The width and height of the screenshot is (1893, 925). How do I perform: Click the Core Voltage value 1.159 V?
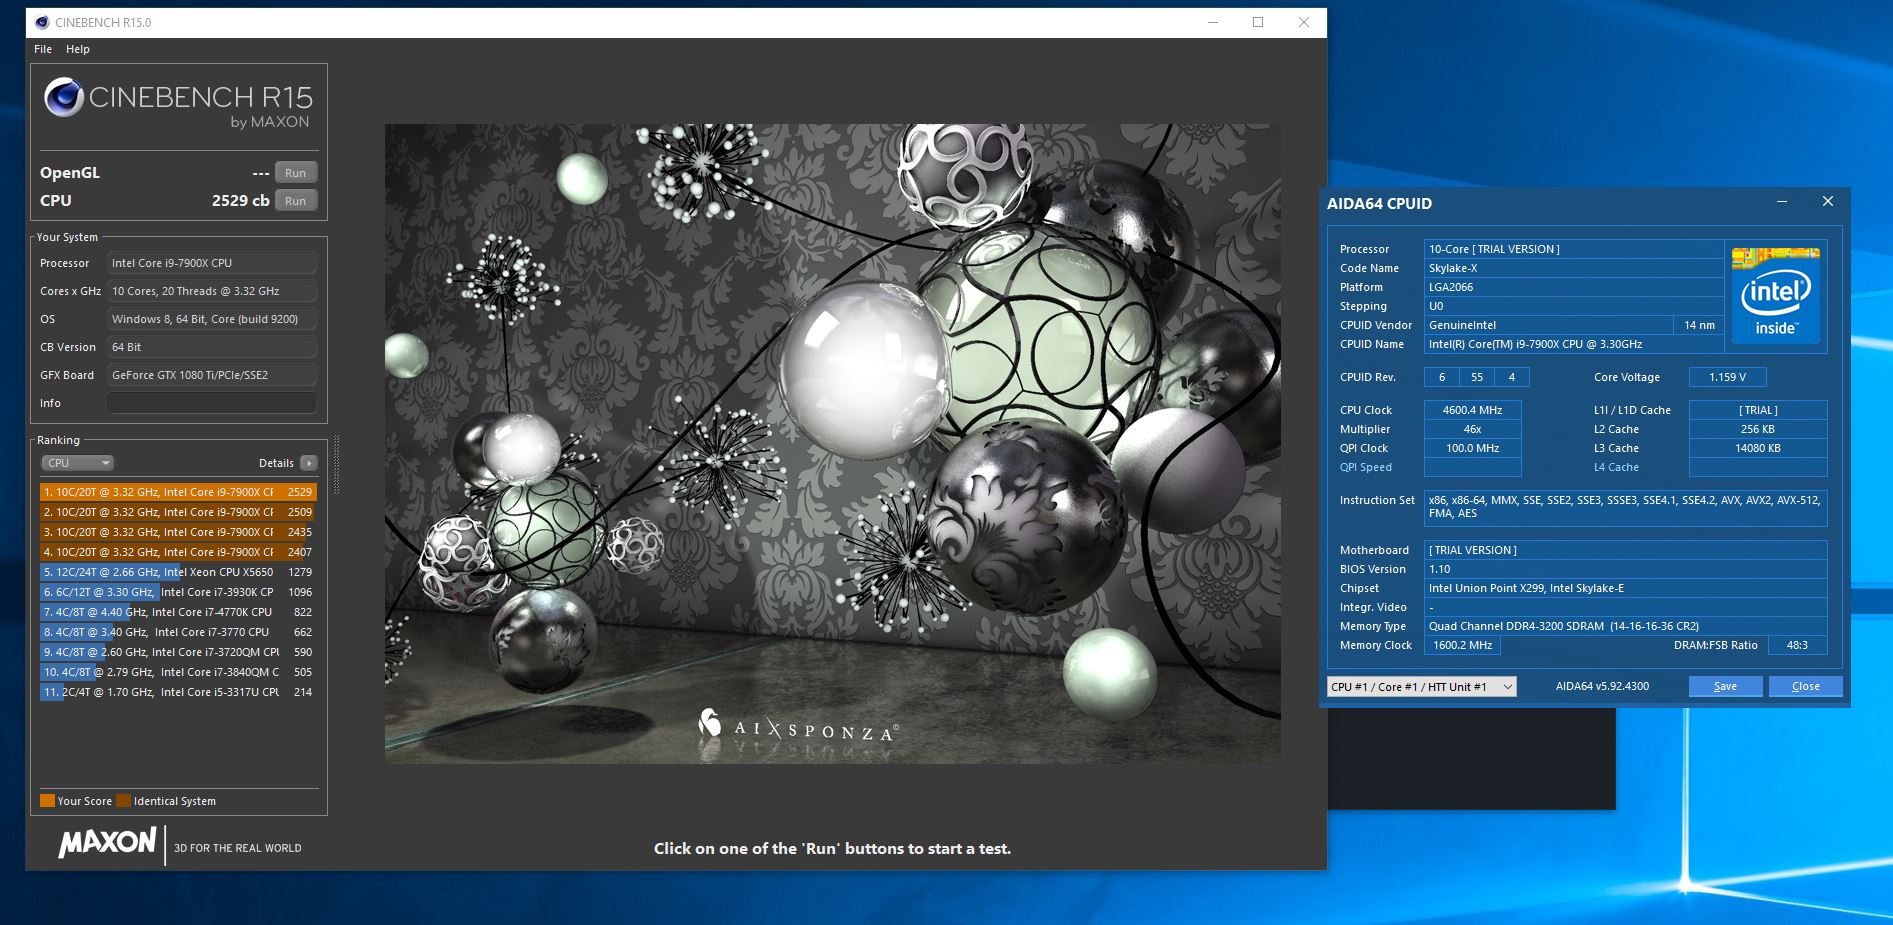1727,377
